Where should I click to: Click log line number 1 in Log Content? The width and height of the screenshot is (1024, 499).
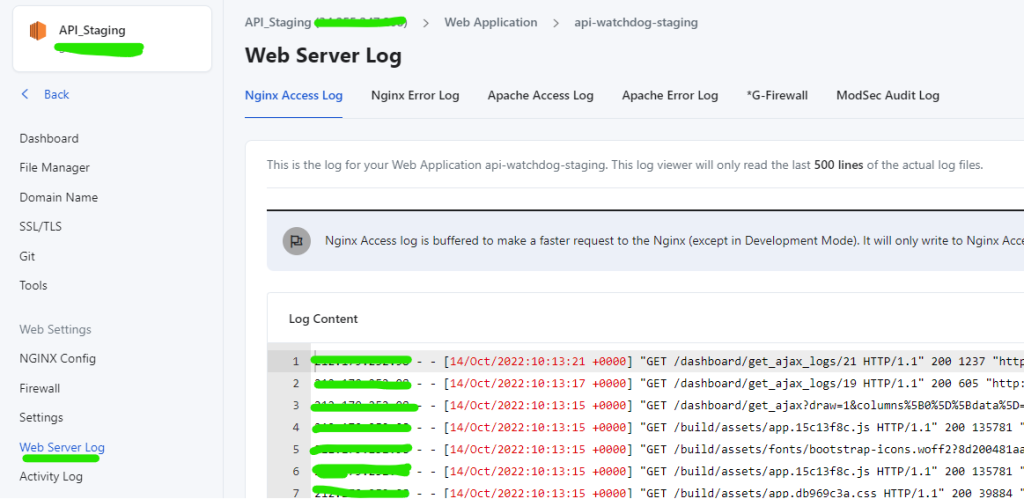point(296,361)
